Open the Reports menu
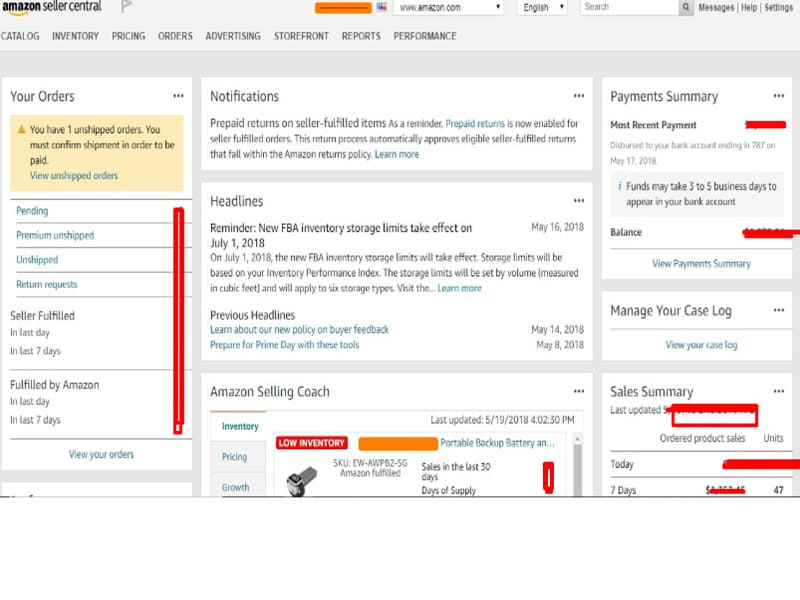The image size is (800, 600). (361, 36)
